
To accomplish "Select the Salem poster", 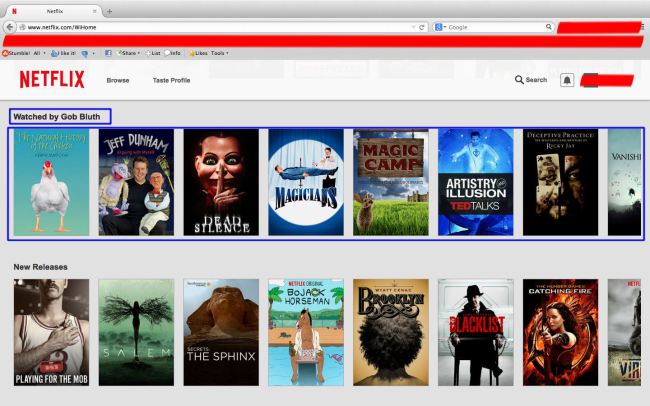I will (136, 332).
